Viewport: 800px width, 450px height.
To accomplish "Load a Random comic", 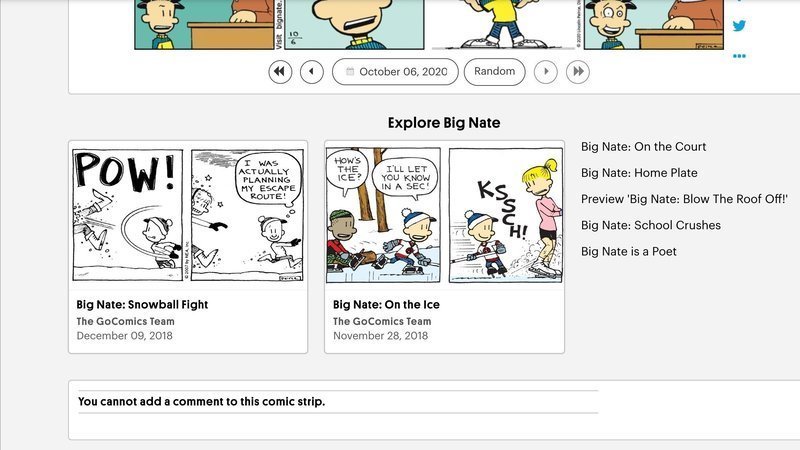I will tap(494, 71).
